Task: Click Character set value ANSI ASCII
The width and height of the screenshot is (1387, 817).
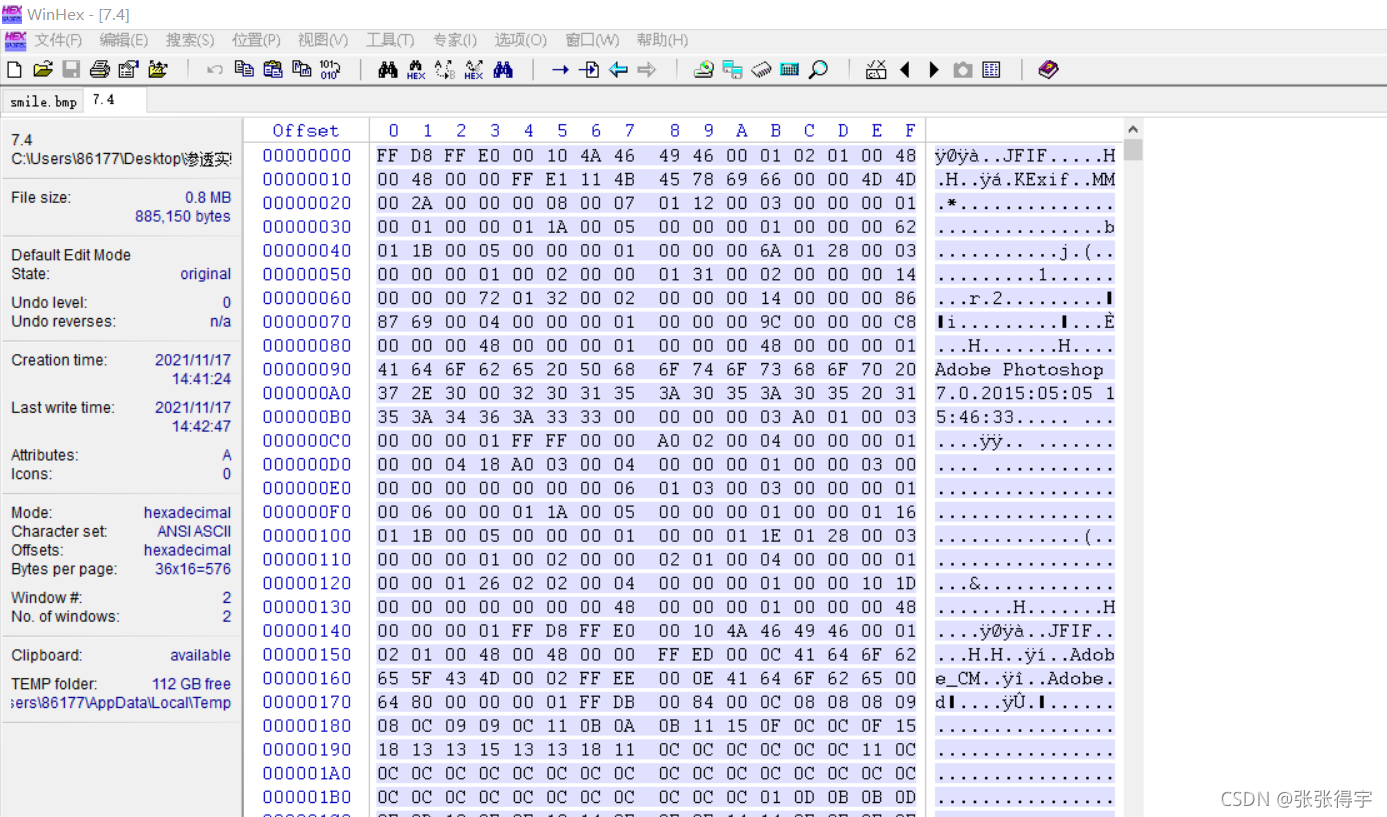Action: coord(194,531)
